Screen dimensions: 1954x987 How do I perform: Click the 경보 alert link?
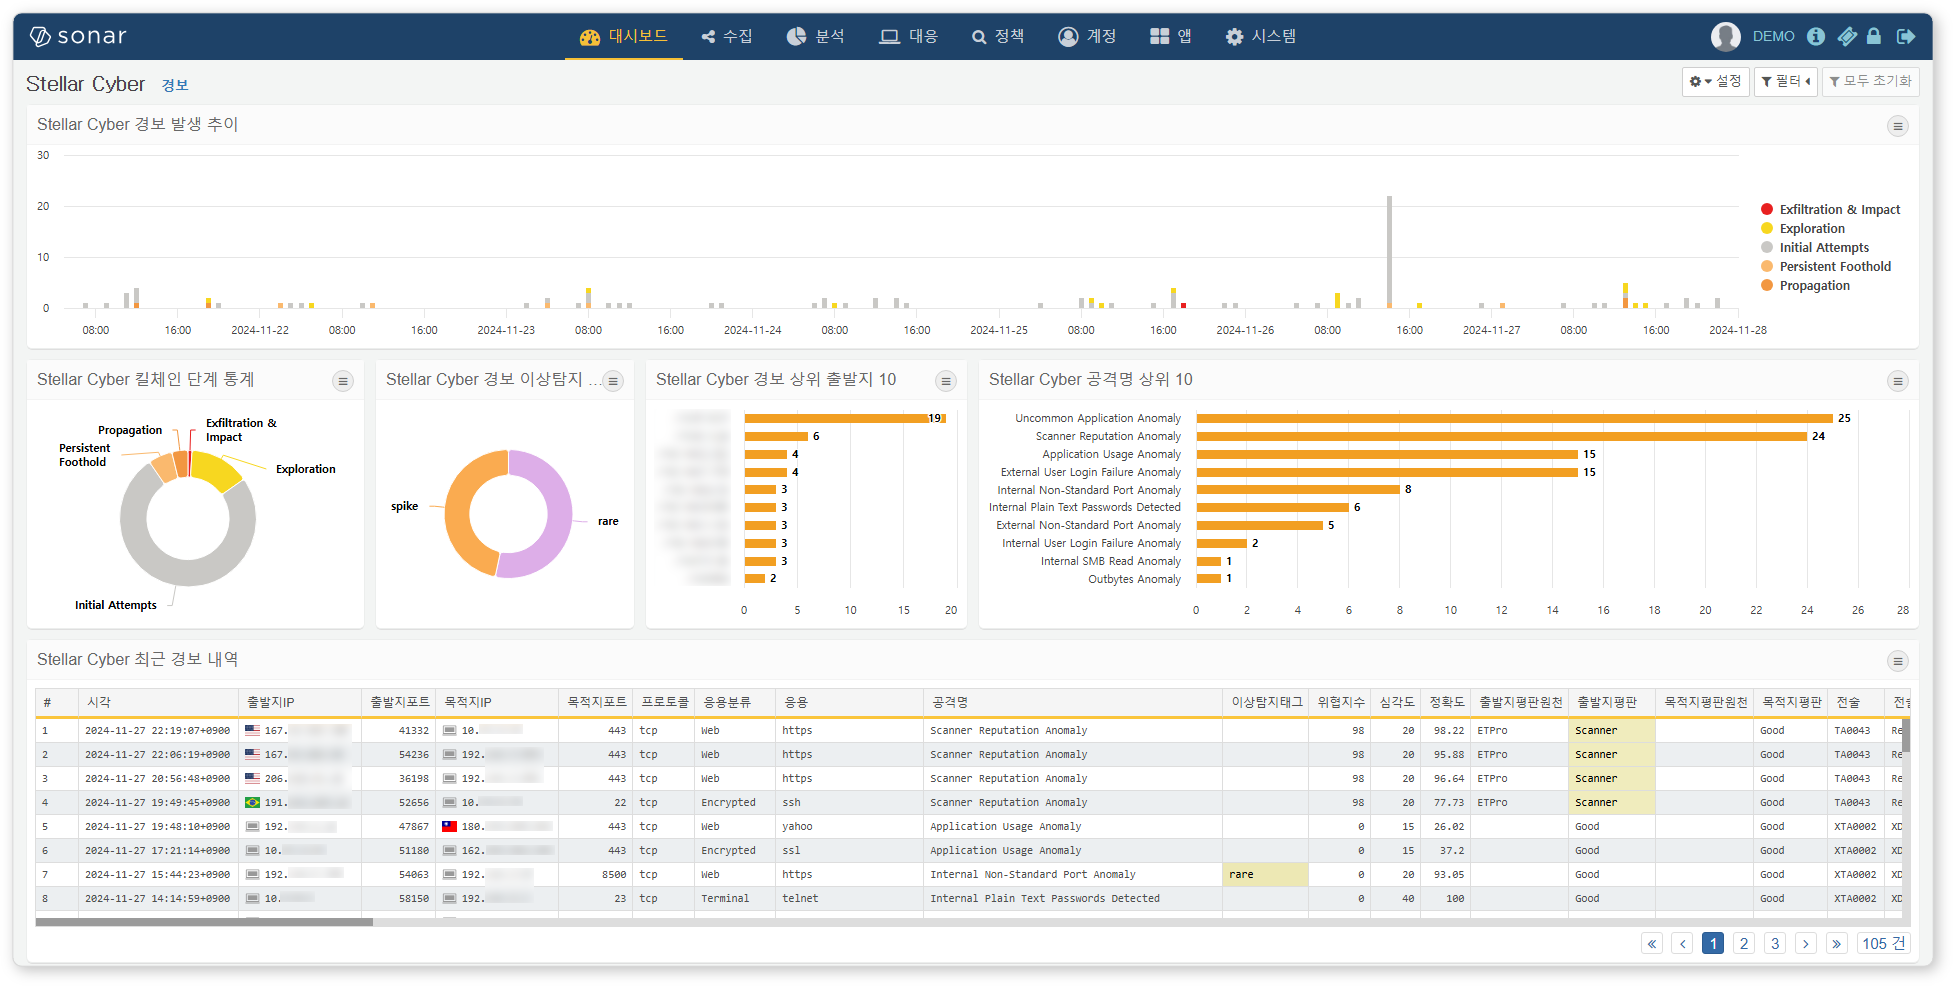coord(175,85)
